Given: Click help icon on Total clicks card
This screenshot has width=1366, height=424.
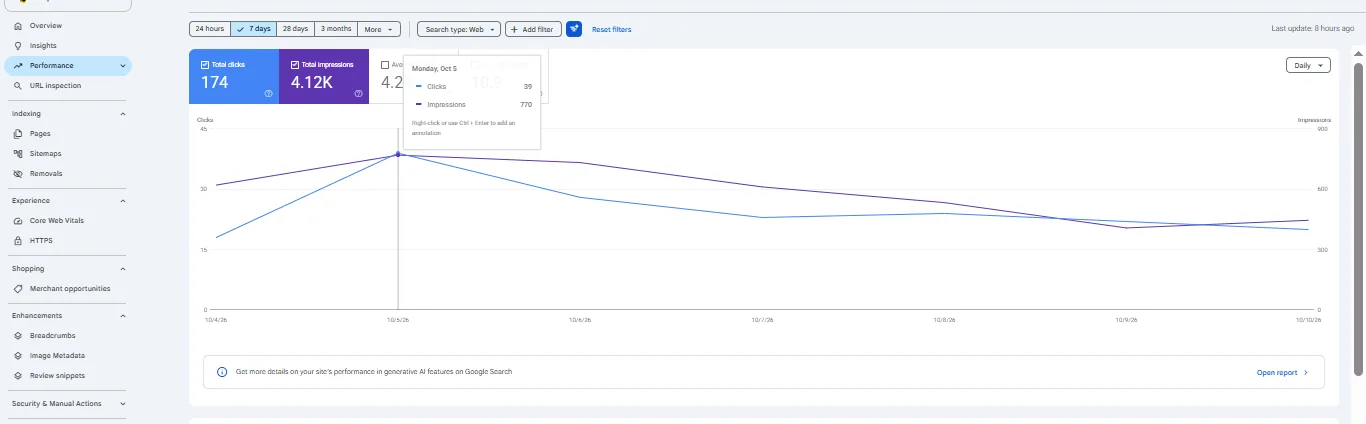Looking at the screenshot, I should (269, 93).
